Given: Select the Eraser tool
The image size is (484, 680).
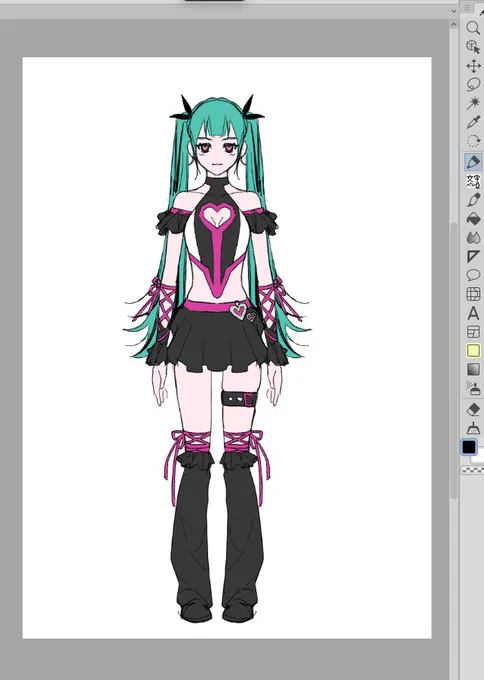Looking at the screenshot, I should pos(473,409).
